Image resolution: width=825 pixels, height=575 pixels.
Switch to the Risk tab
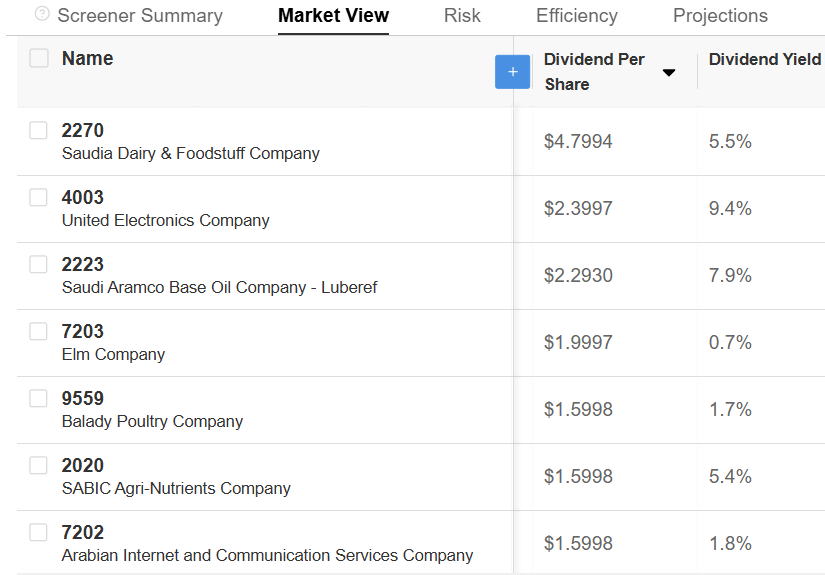coord(462,16)
